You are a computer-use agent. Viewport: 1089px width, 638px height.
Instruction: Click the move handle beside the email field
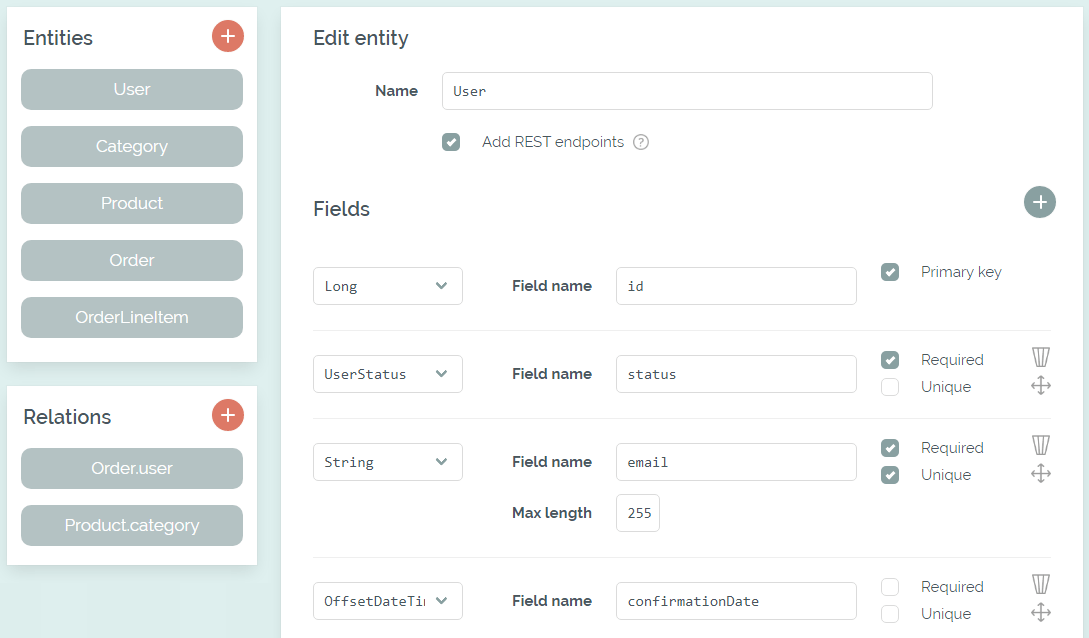(x=1040, y=474)
